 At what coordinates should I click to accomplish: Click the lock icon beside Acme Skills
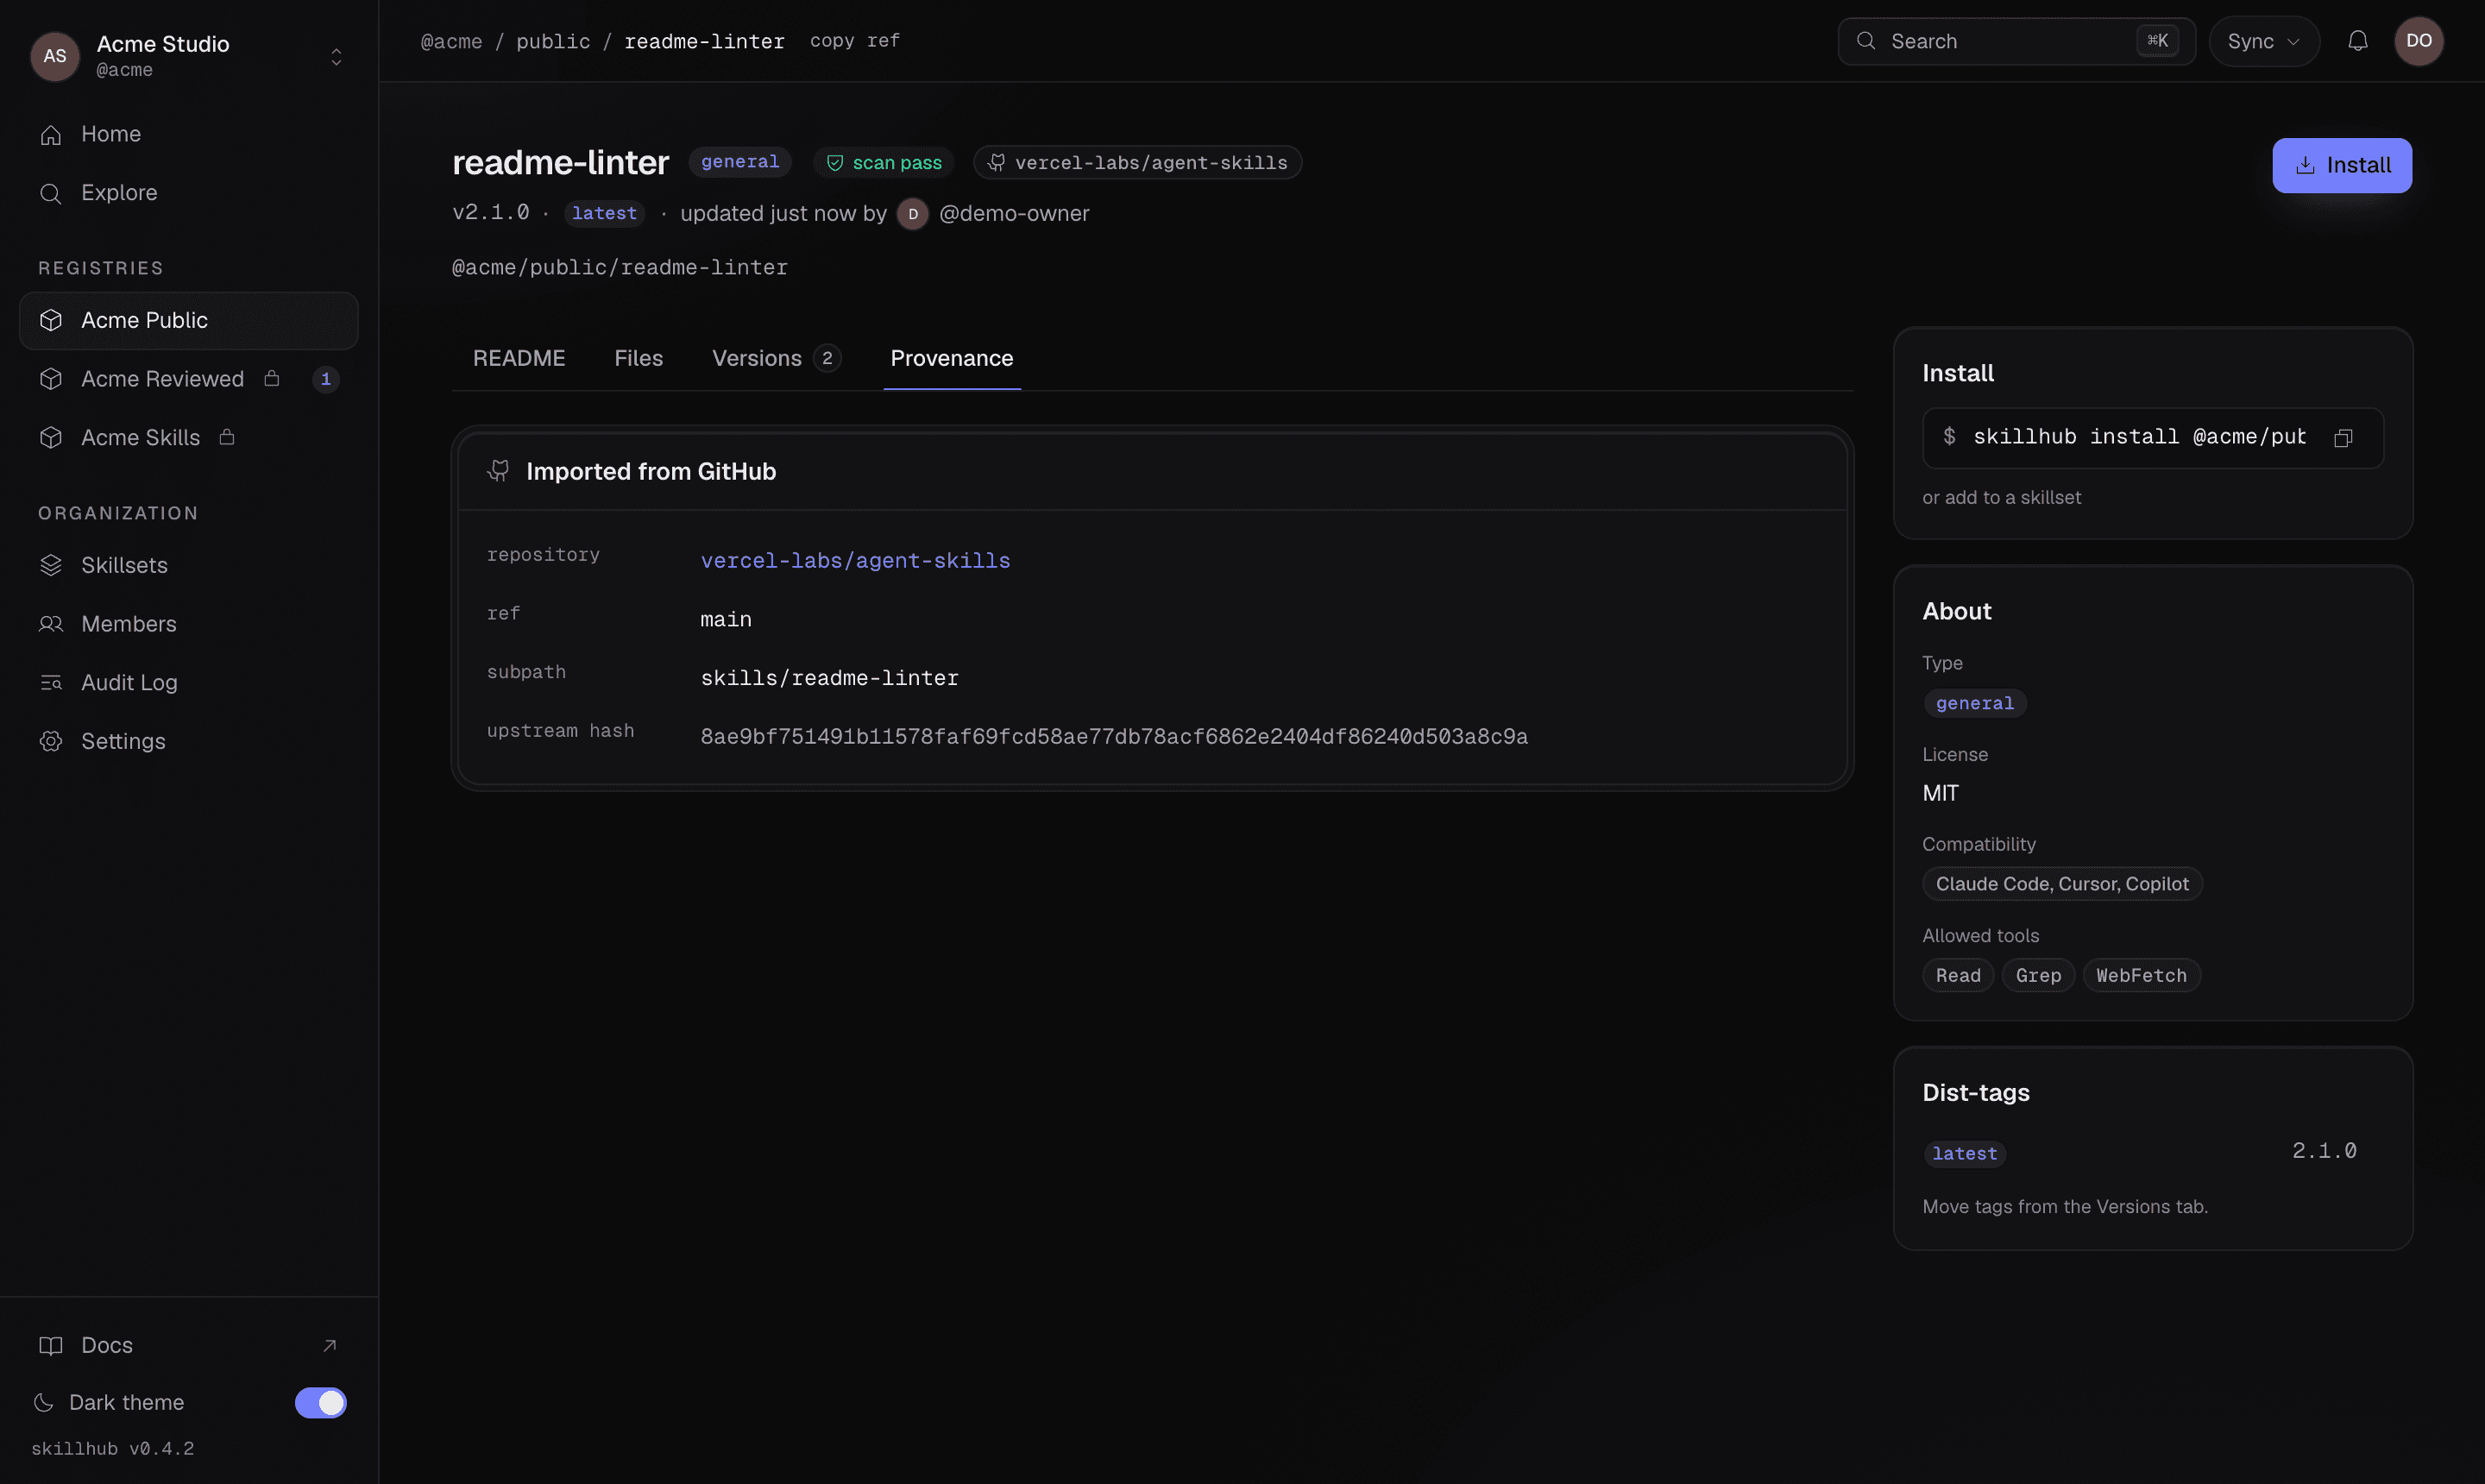(227, 437)
